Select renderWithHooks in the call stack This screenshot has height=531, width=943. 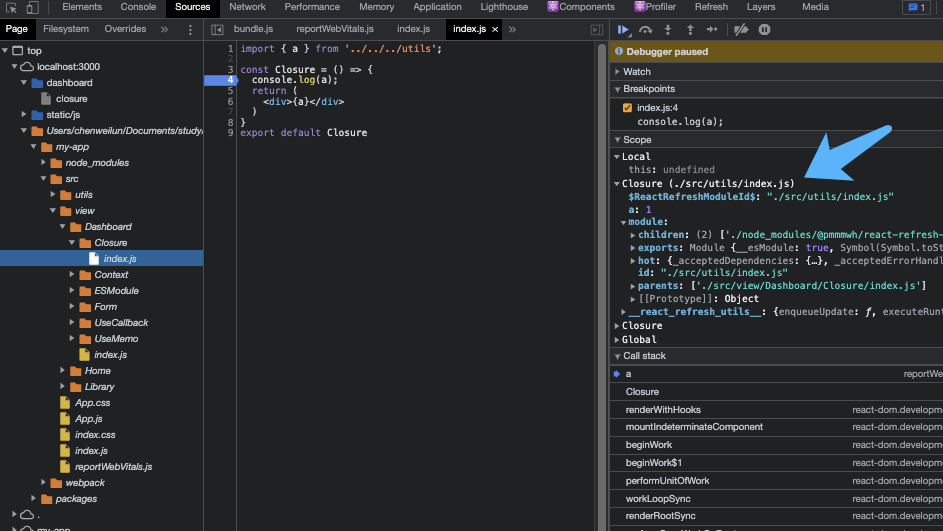663,410
